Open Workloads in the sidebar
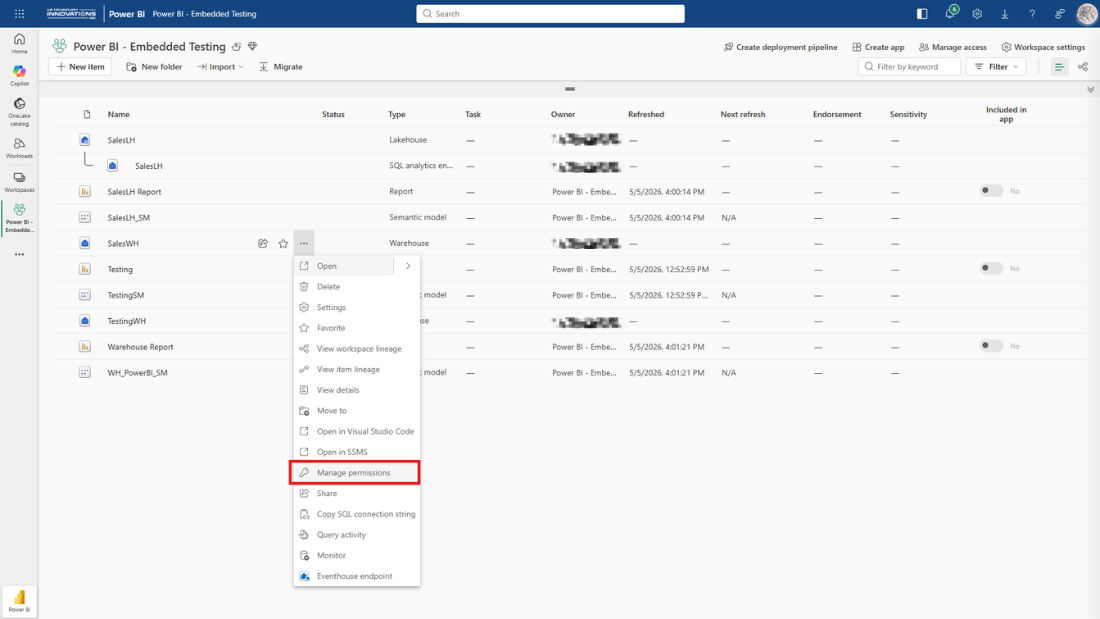1100x619 pixels. coord(19,148)
